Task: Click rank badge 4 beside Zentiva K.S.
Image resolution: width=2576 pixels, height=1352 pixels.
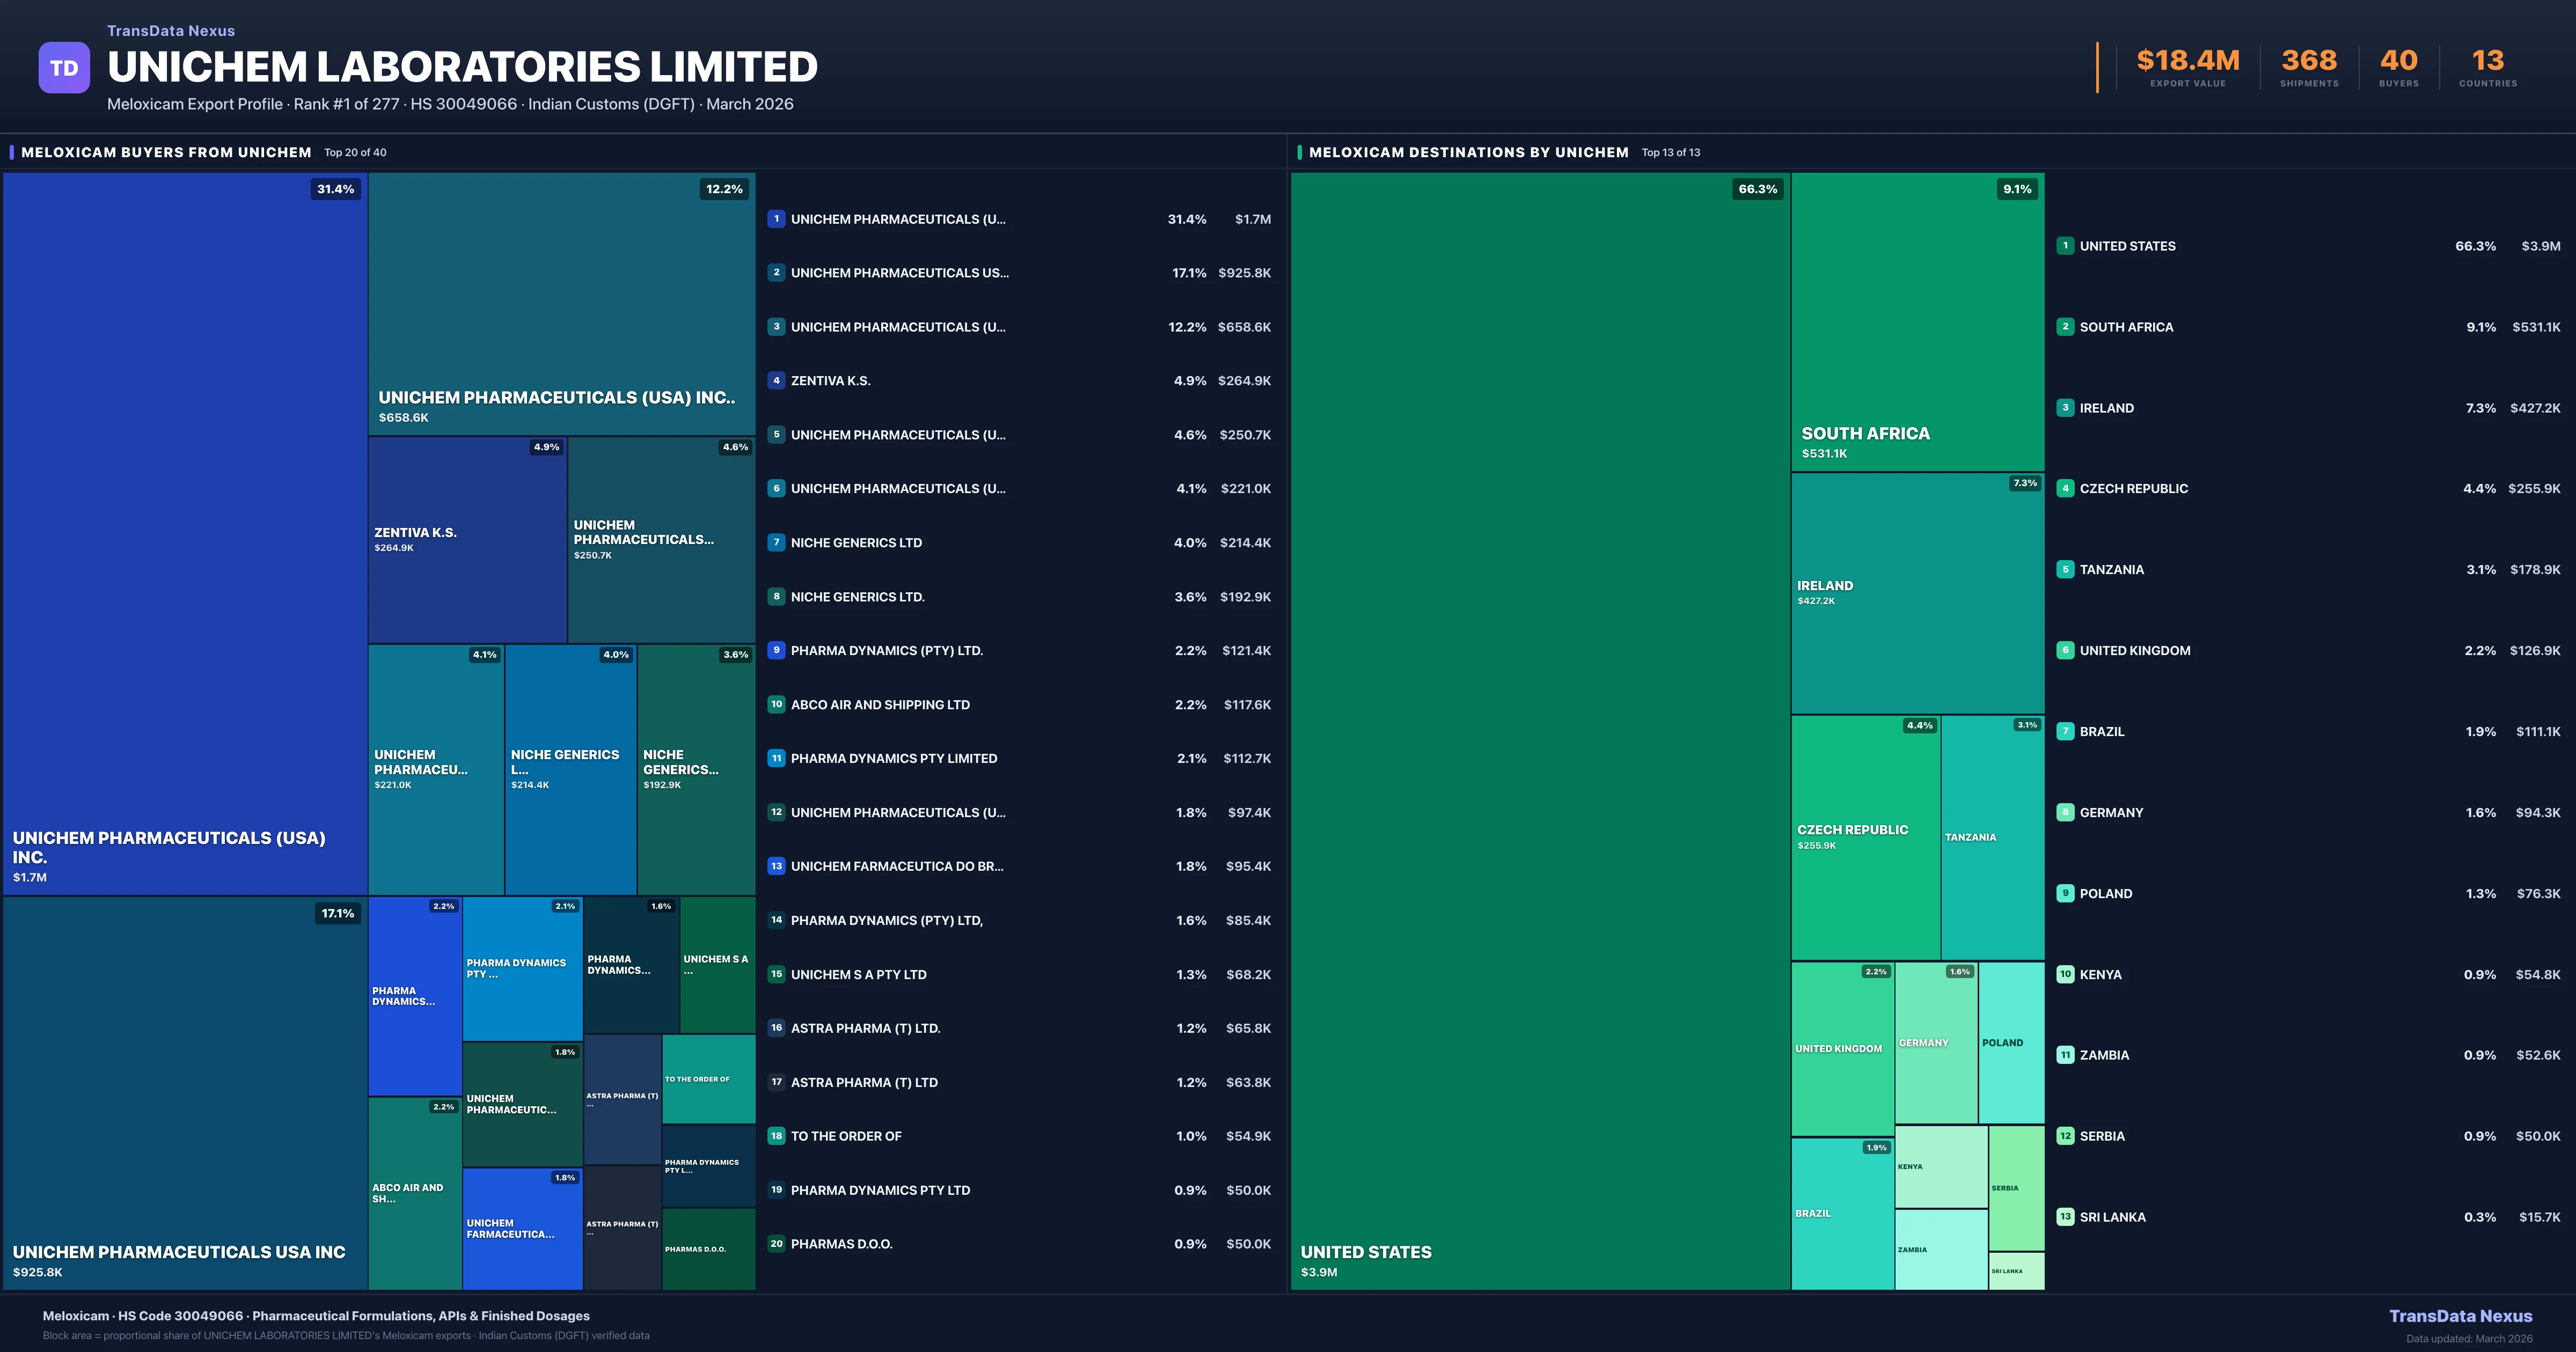Action: [x=776, y=381]
